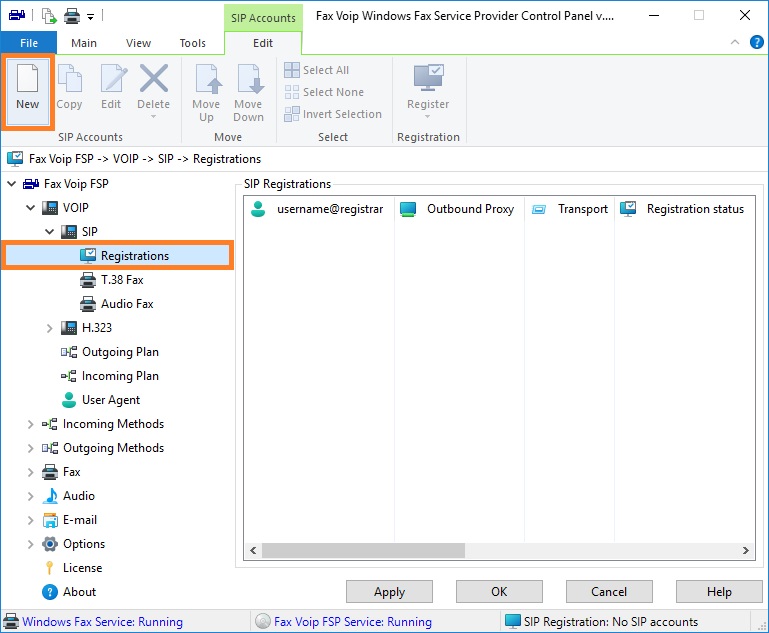Open the quick access toolbar customize dropdown
The height and width of the screenshot is (633, 769).
90,17
